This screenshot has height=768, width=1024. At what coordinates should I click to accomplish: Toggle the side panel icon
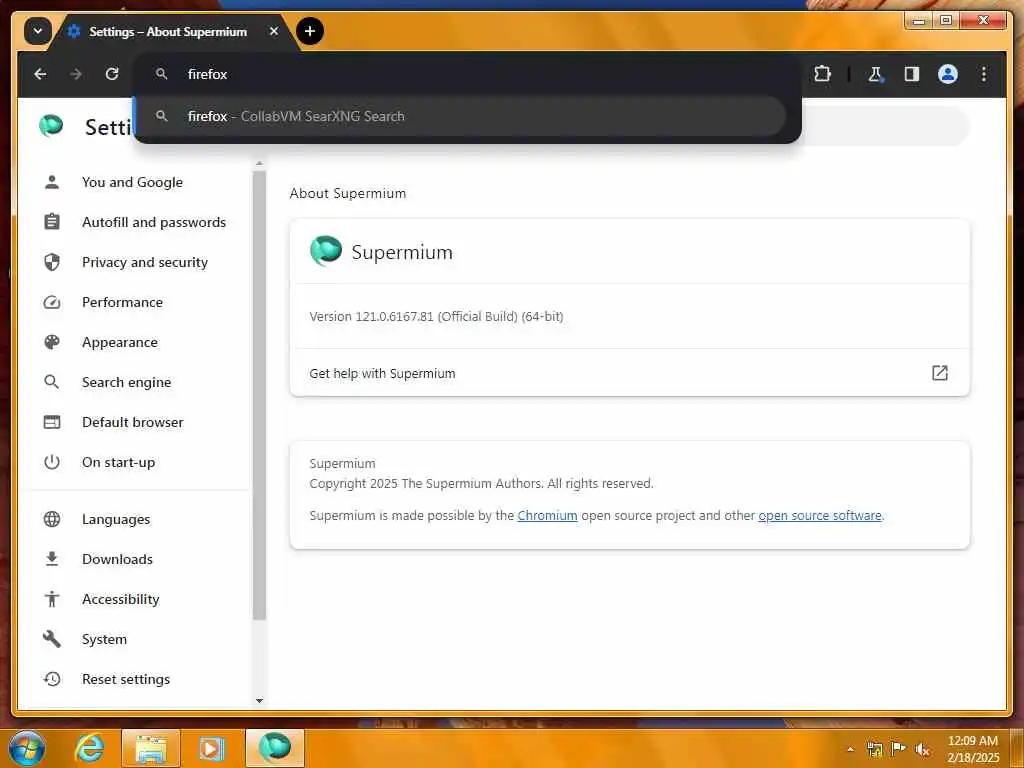(912, 74)
